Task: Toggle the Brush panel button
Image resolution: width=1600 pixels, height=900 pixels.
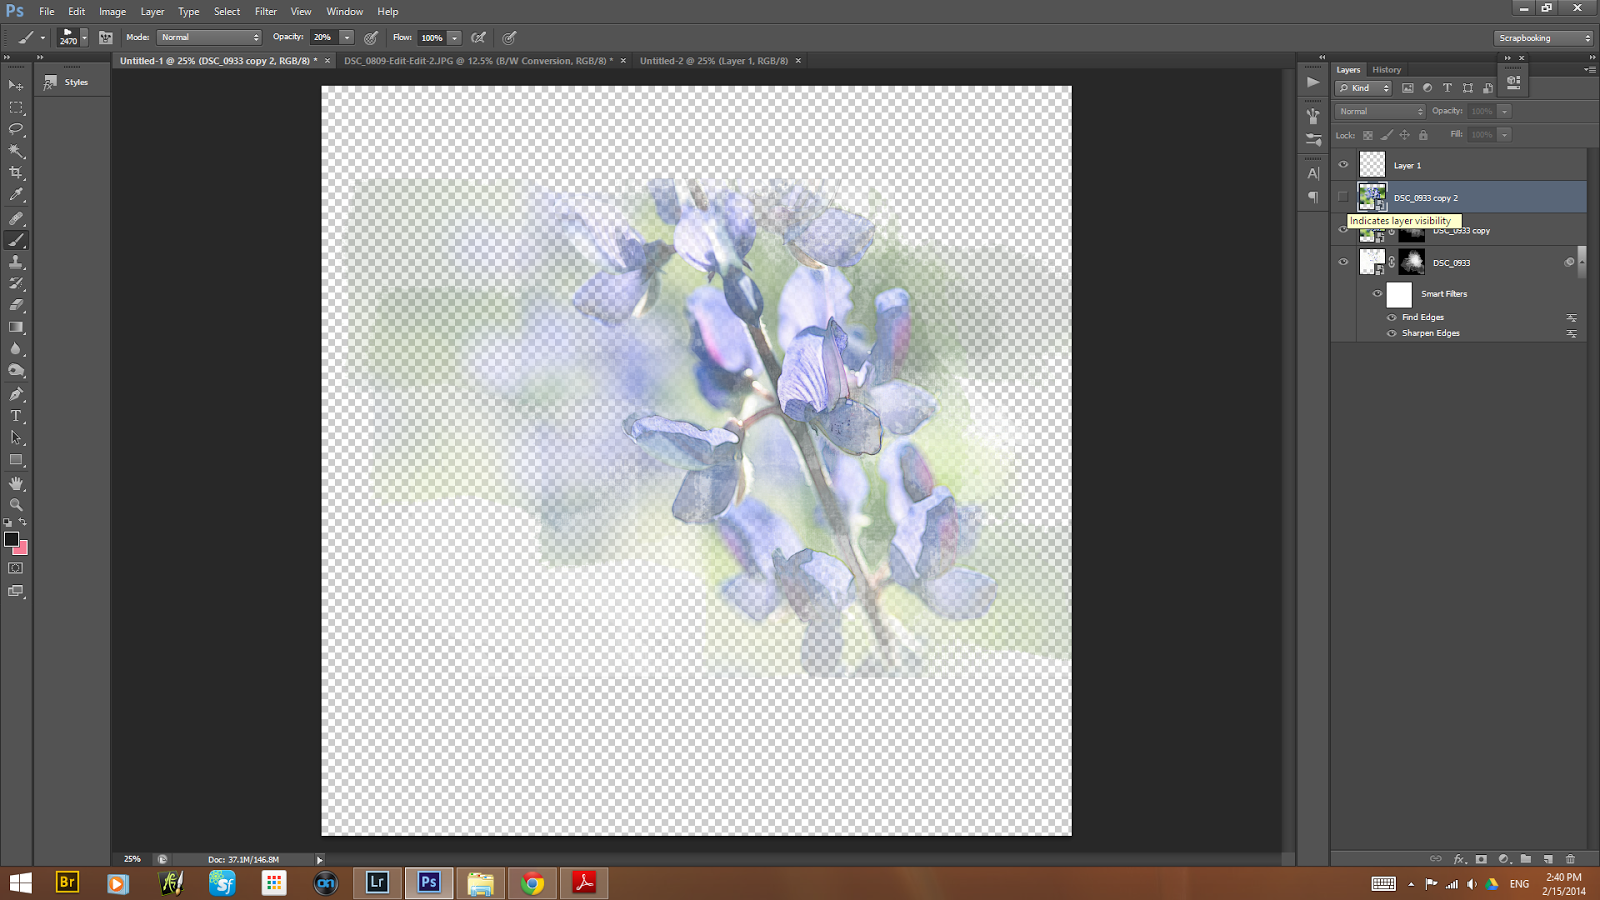Action: click(x=106, y=38)
